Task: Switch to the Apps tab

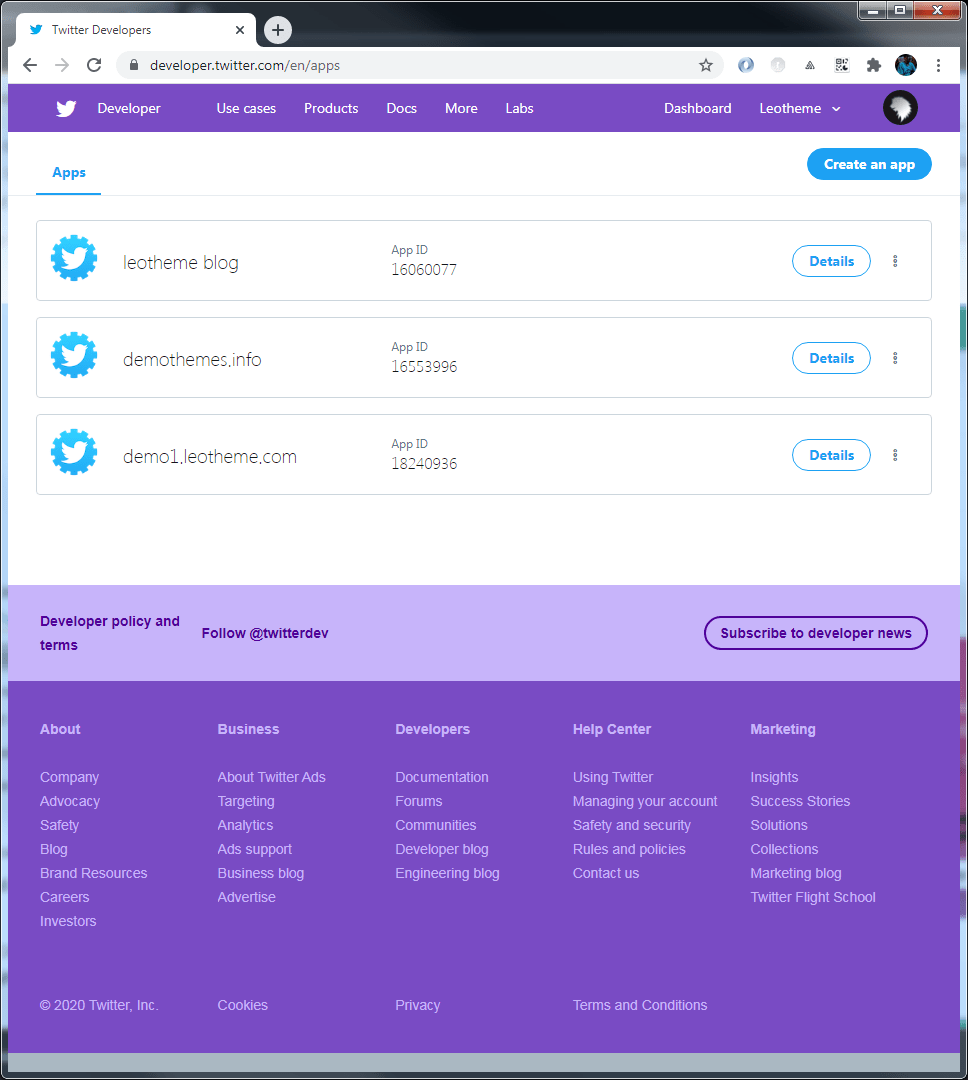Action: point(68,171)
